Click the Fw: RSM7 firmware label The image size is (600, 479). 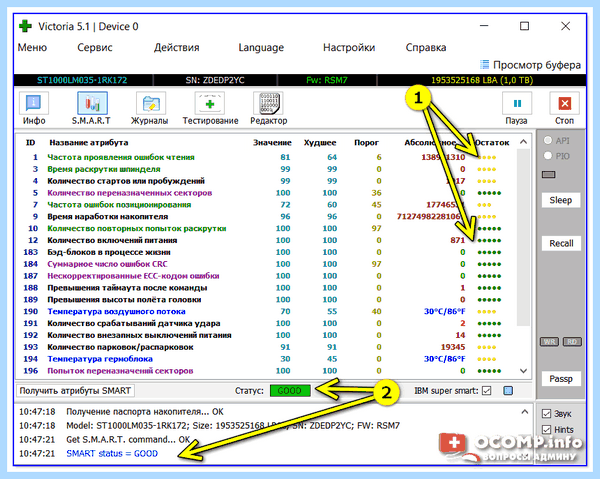(327, 80)
